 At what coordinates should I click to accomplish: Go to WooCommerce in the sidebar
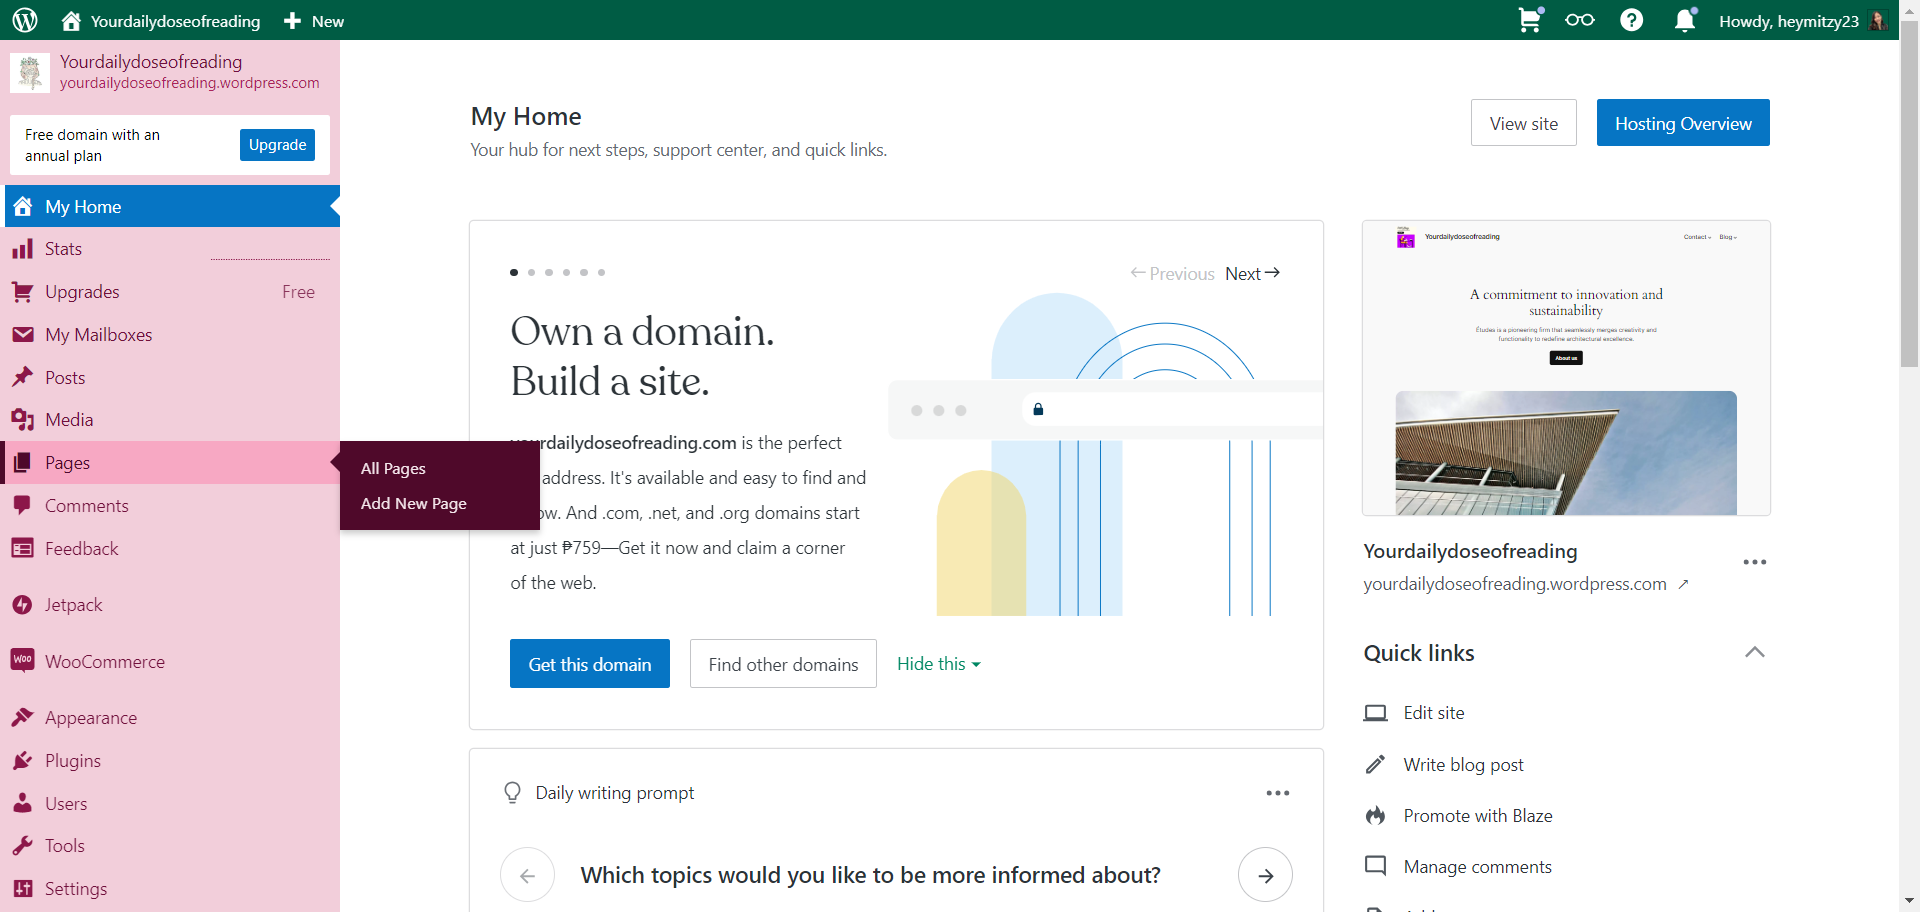pyautogui.click(x=172, y=661)
